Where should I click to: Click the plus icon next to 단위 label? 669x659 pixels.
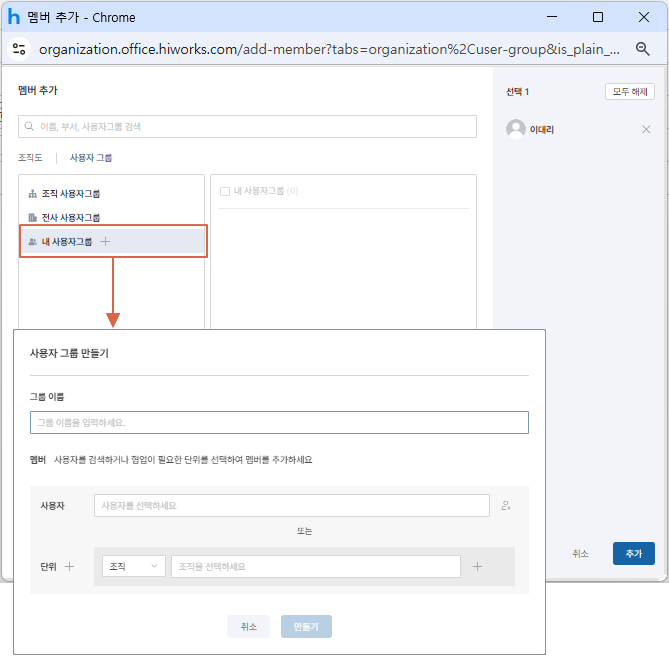[x=69, y=566]
